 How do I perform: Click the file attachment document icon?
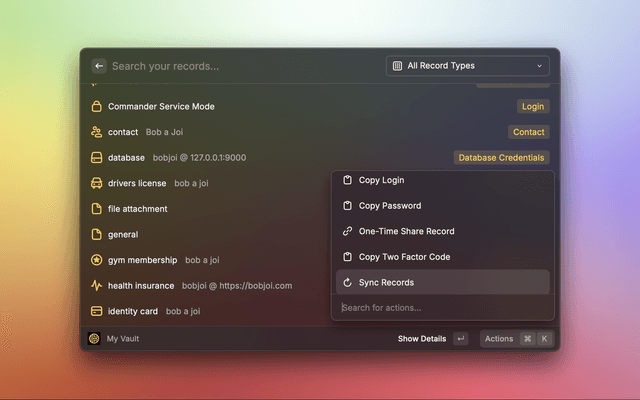tap(97, 209)
